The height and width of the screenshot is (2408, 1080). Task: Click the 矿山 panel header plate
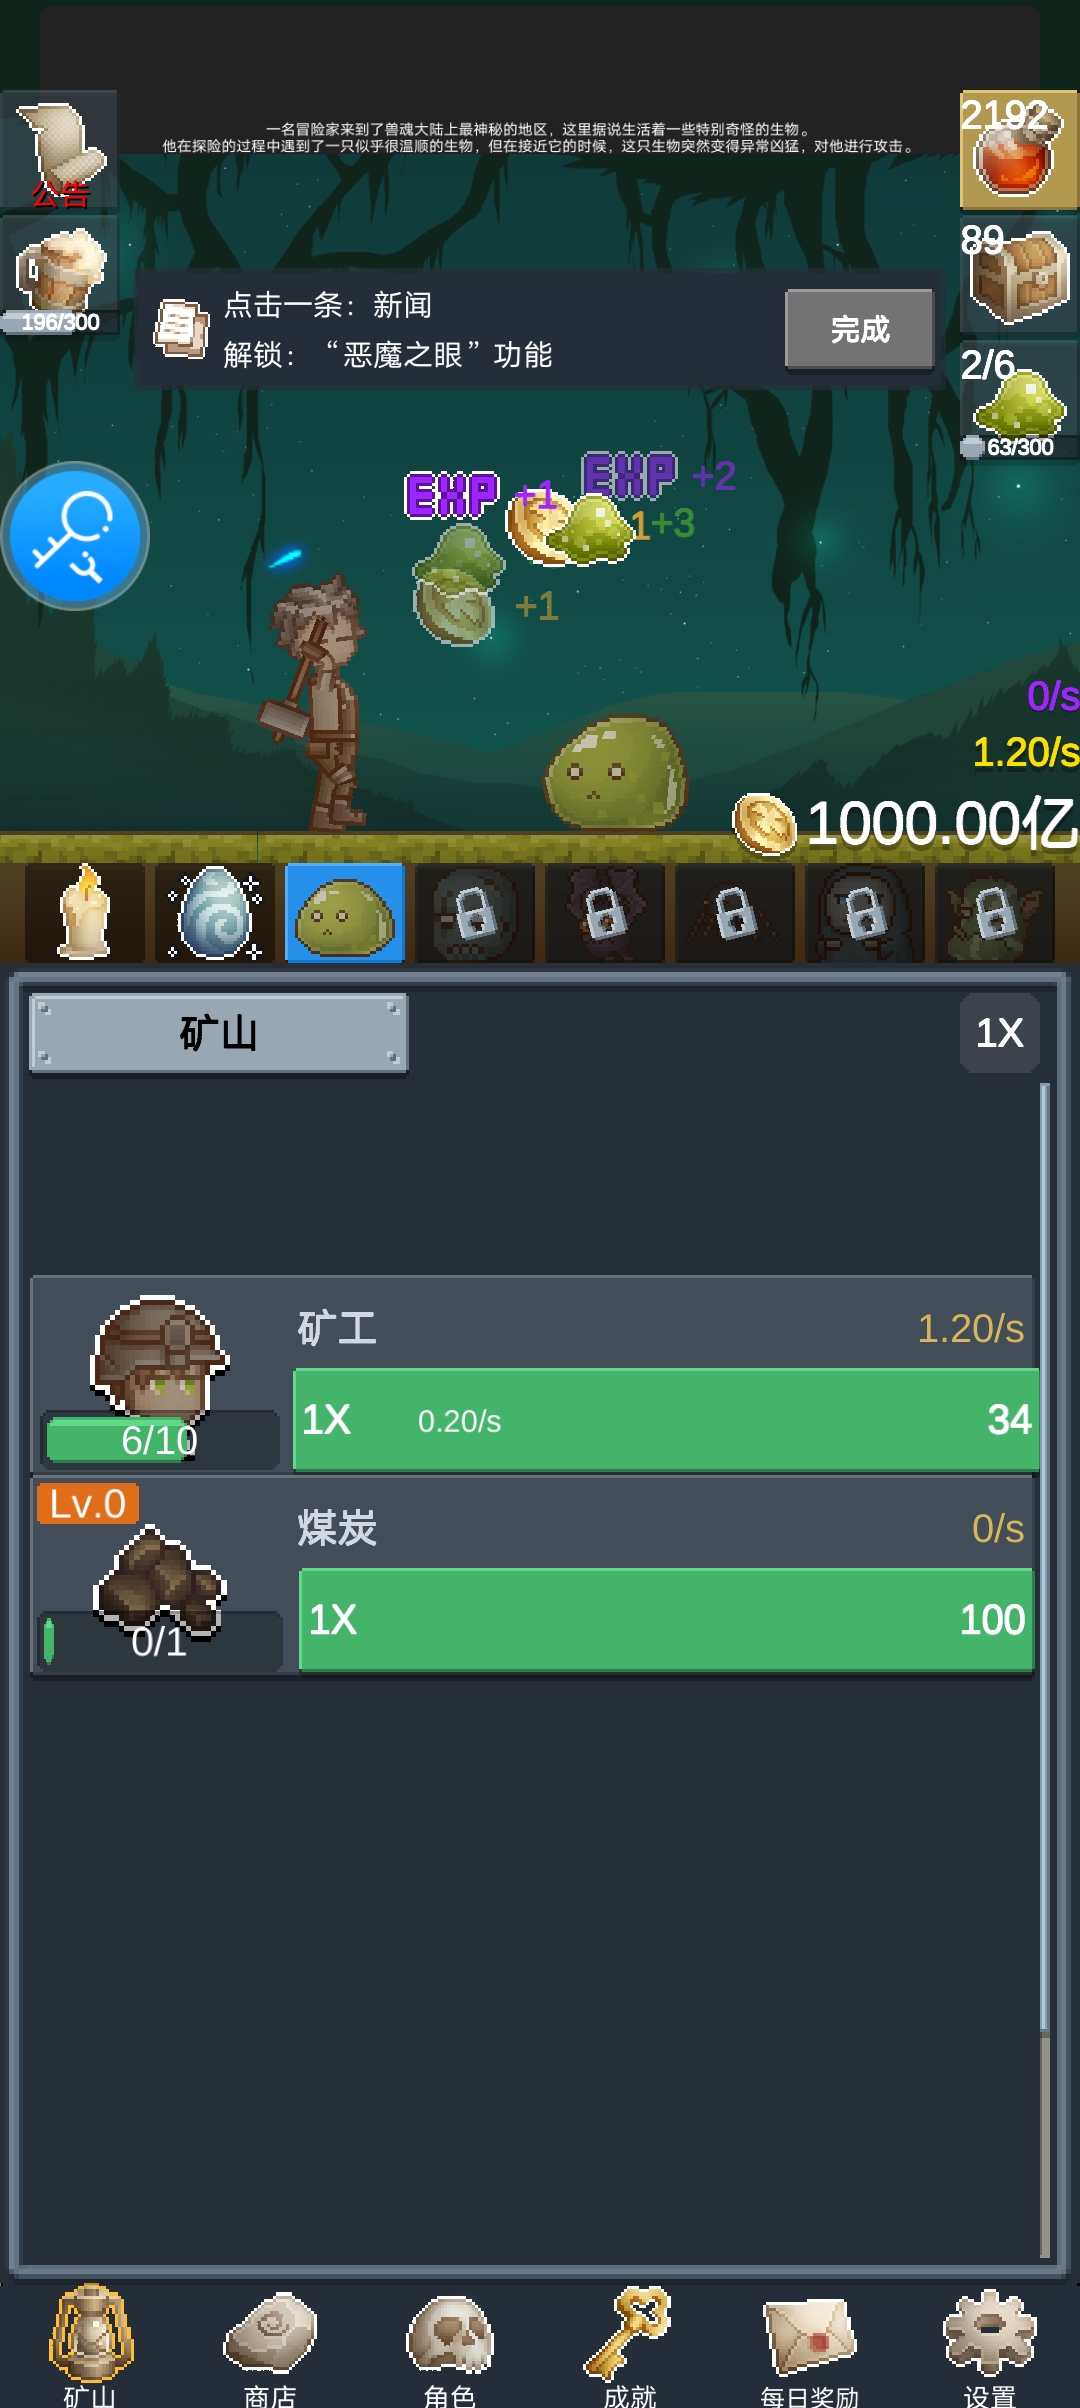(x=218, y=1033)
